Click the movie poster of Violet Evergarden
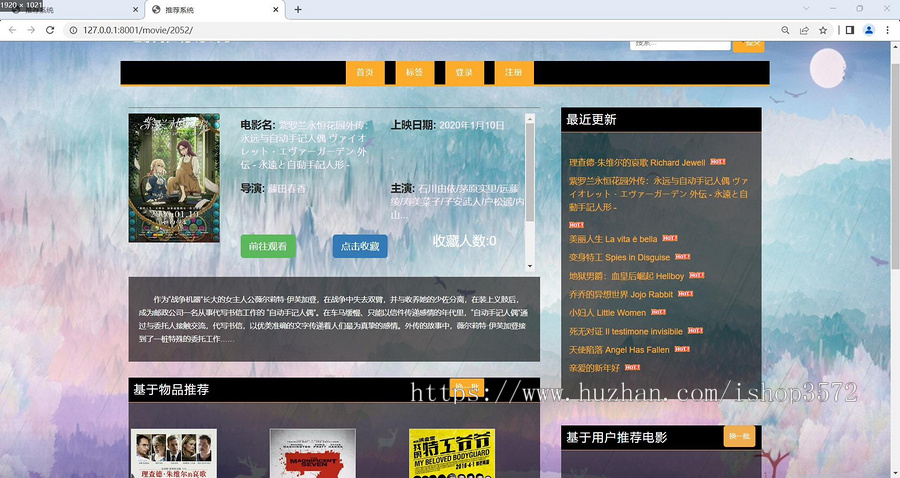Screen dimensions: 900x478 coord(174,178)
